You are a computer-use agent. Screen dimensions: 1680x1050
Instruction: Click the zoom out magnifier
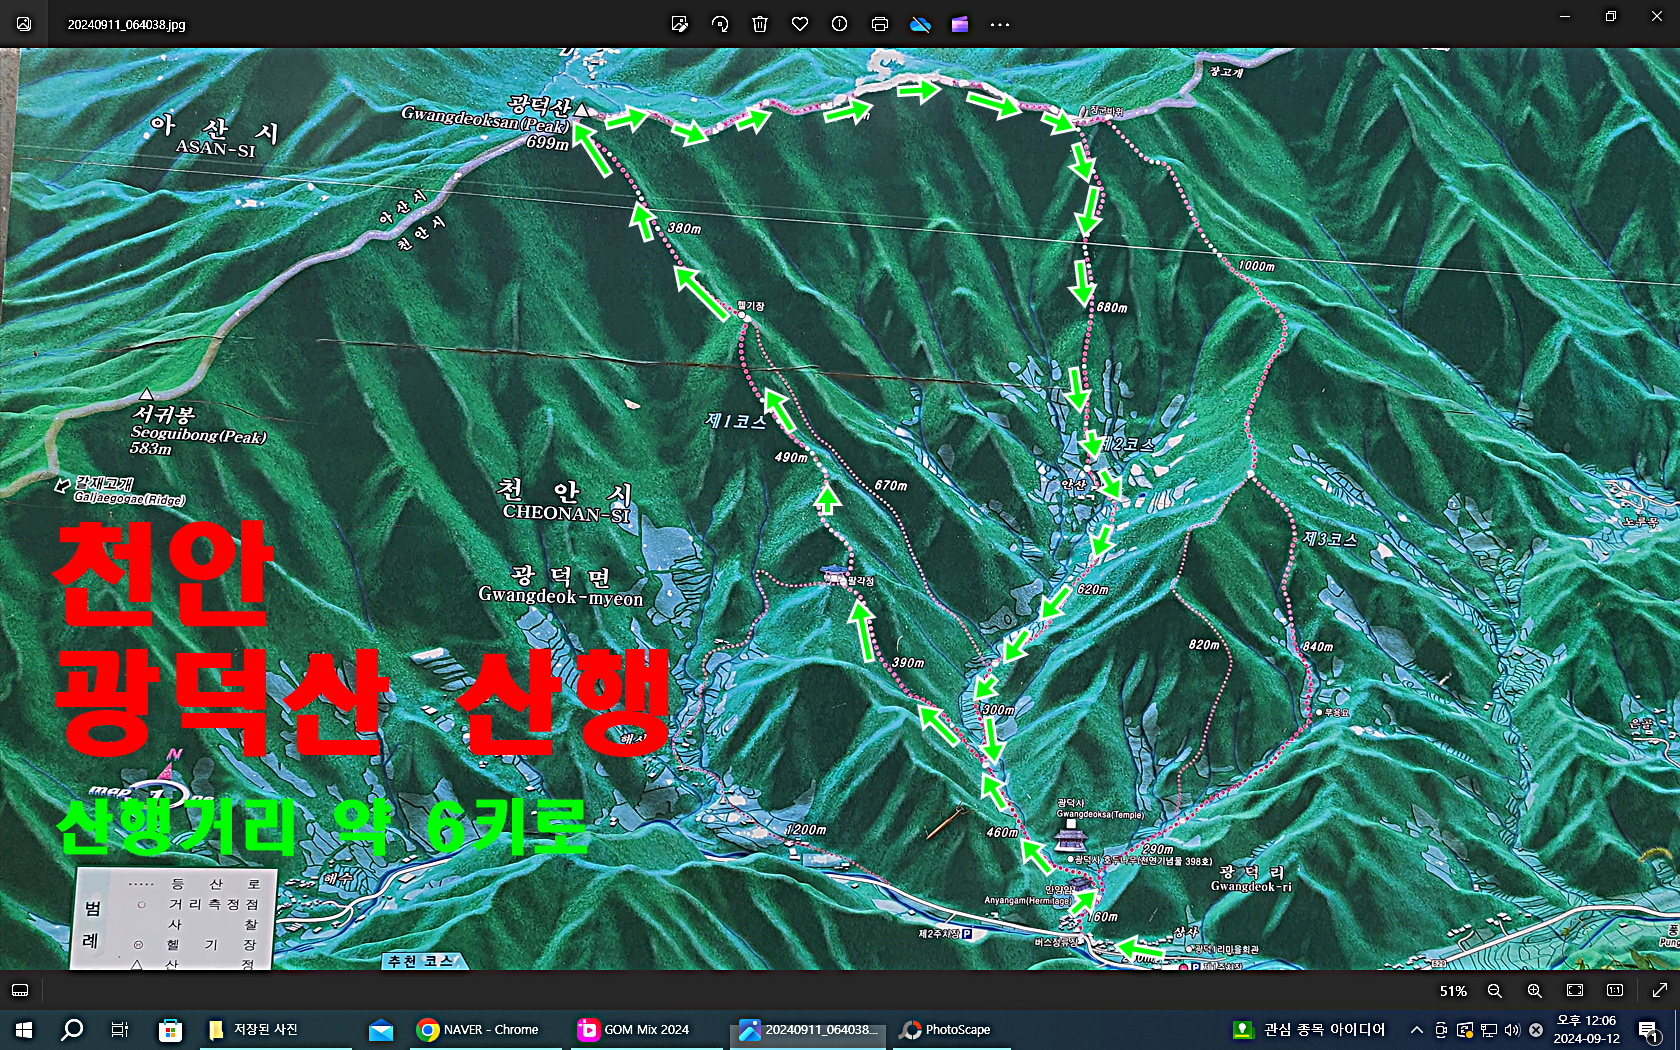1495,990
